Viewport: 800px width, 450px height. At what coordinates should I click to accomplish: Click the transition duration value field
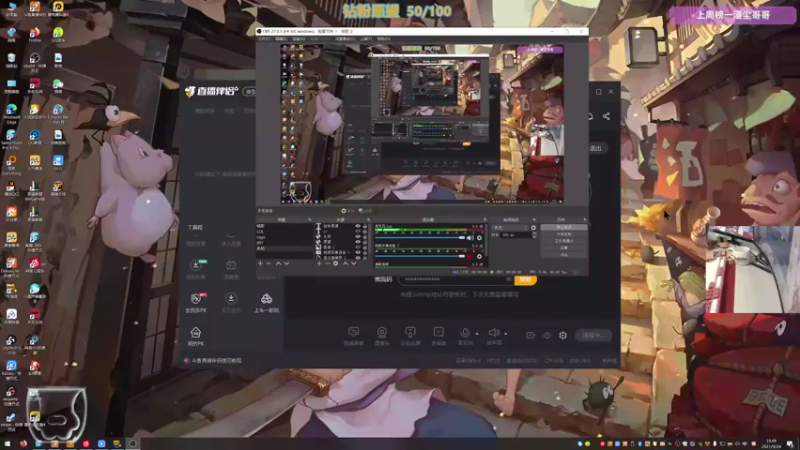click(516, 235)
